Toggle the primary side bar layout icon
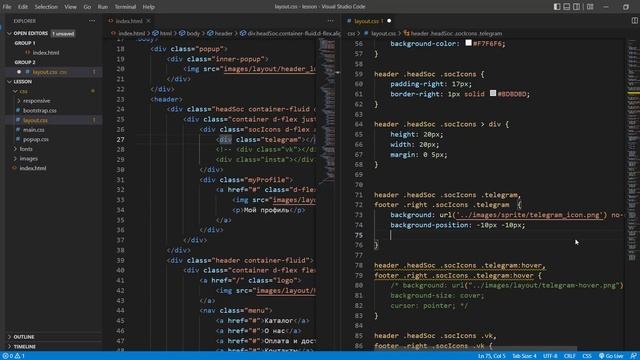This screenshot has width=640, height=360. tap(557, 7)
